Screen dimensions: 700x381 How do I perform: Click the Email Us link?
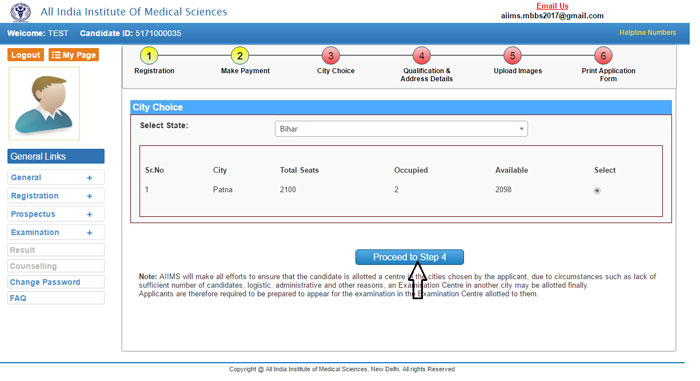[552, 6]
